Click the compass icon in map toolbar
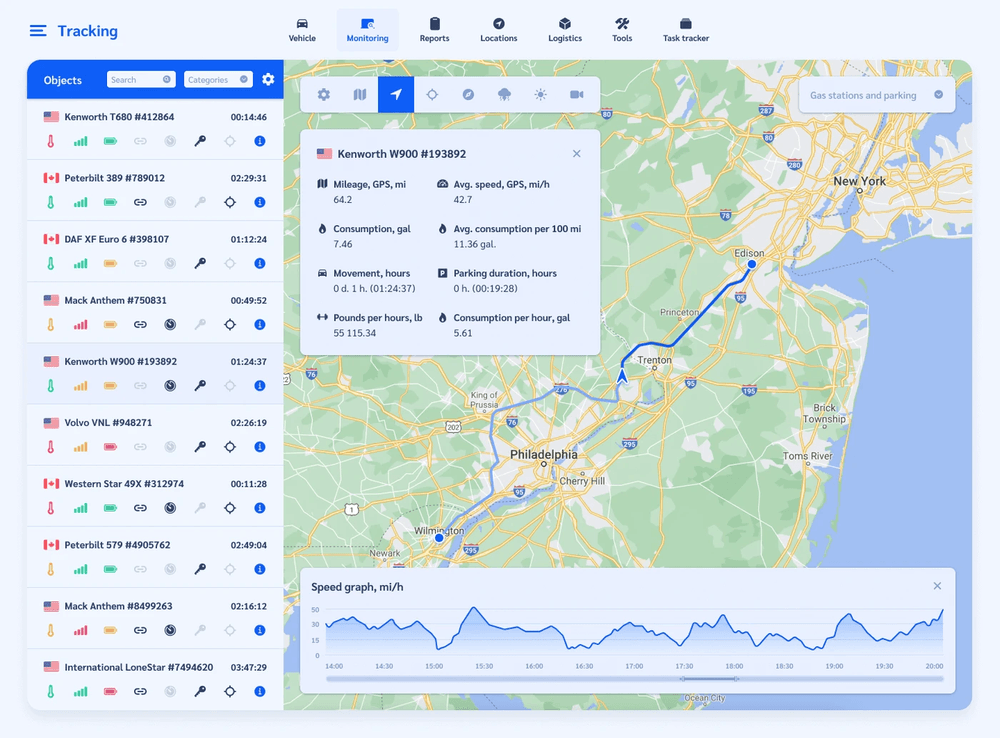Image resolution: width=1000 pixels, height=738 pixels. [x=468, y=95]
